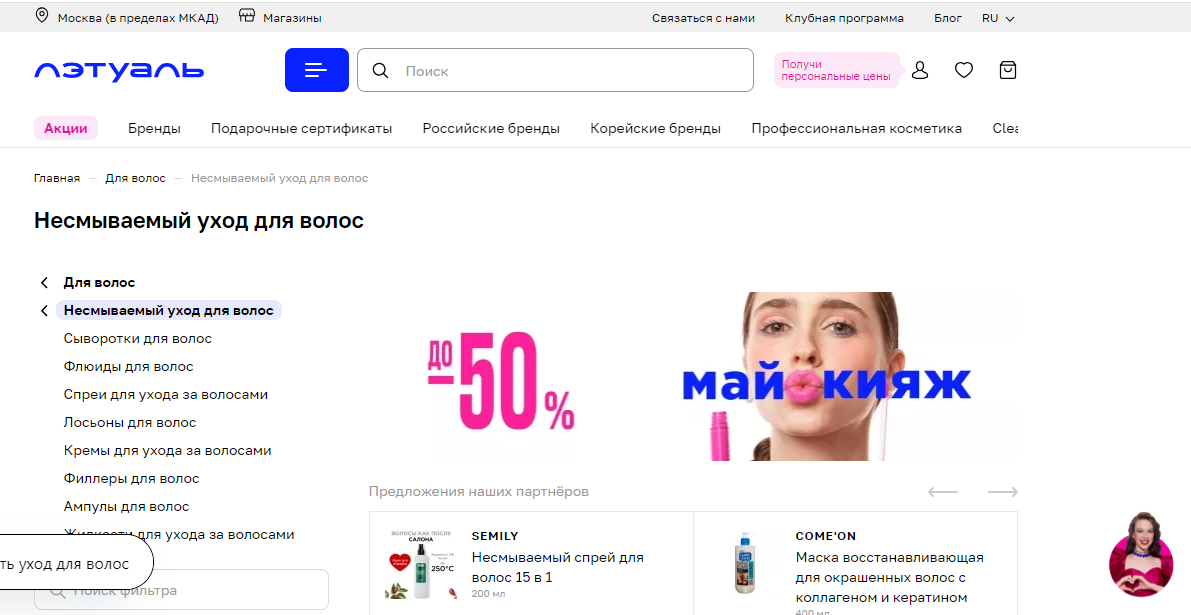Open the Клубная программа link

(x=844, y=18)
